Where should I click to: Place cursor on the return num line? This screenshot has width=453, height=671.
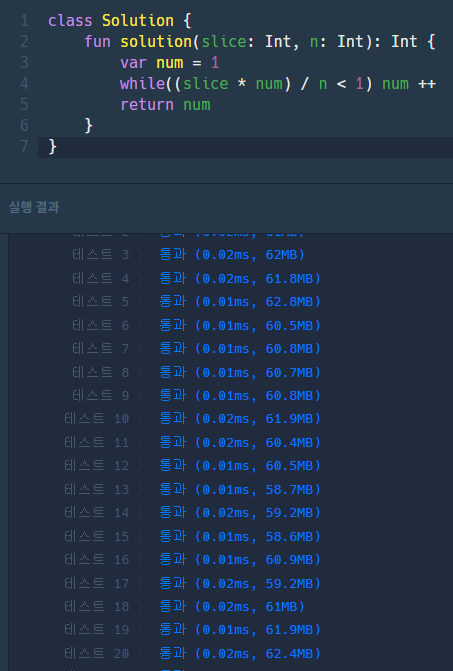click(x=165, y=105)
